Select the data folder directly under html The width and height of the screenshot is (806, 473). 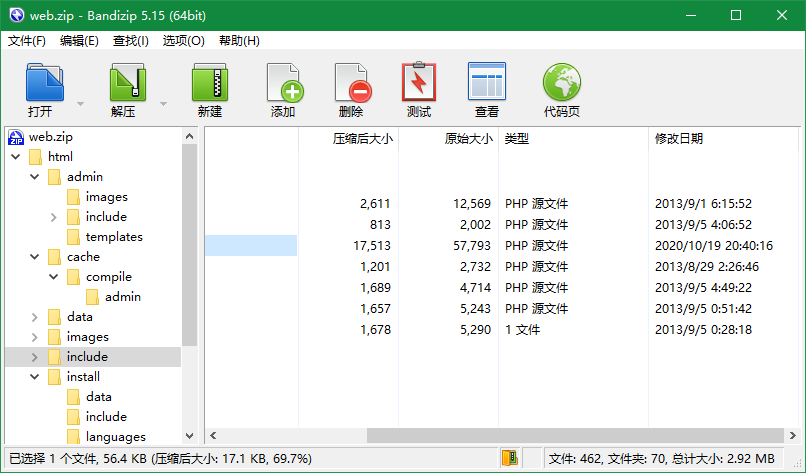coord(80,317)
